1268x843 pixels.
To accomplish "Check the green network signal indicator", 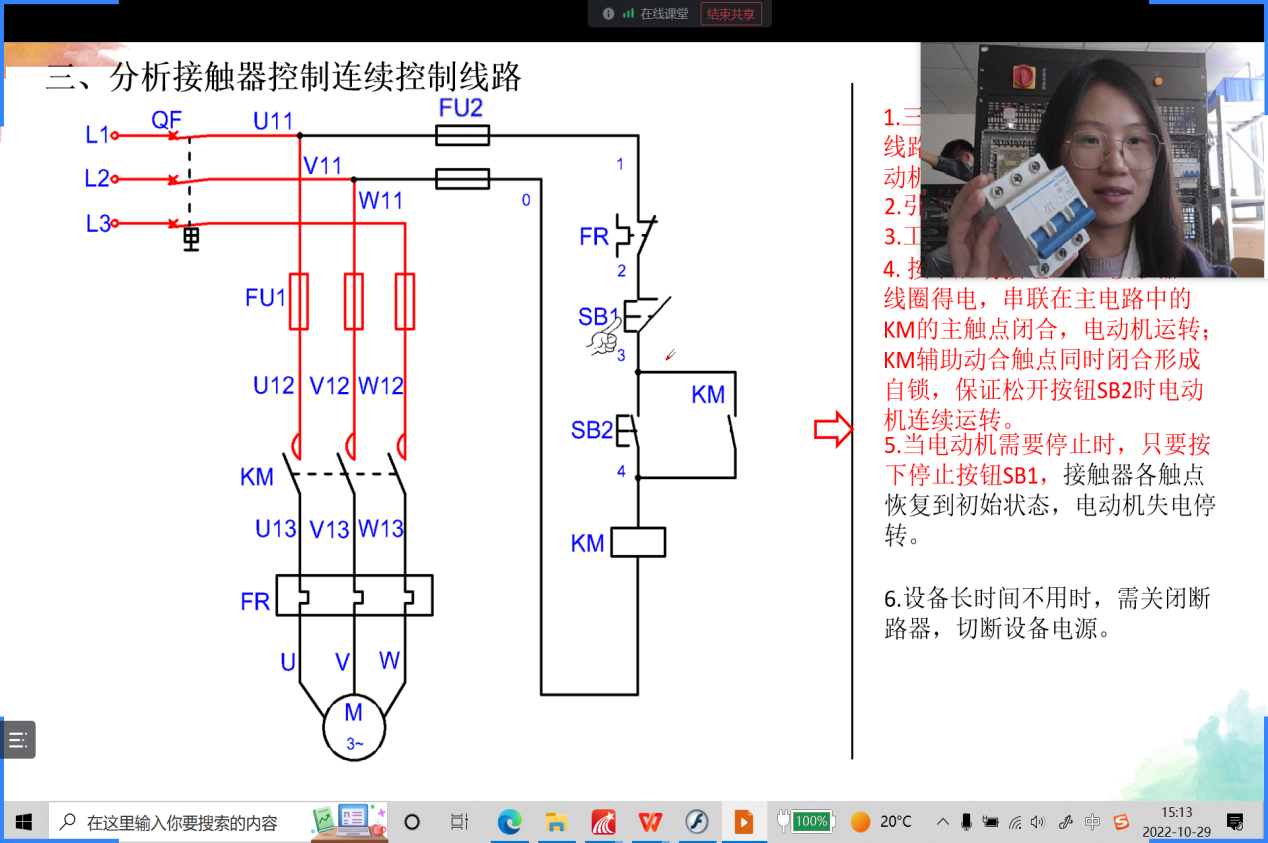I will [x=628, y=14].
